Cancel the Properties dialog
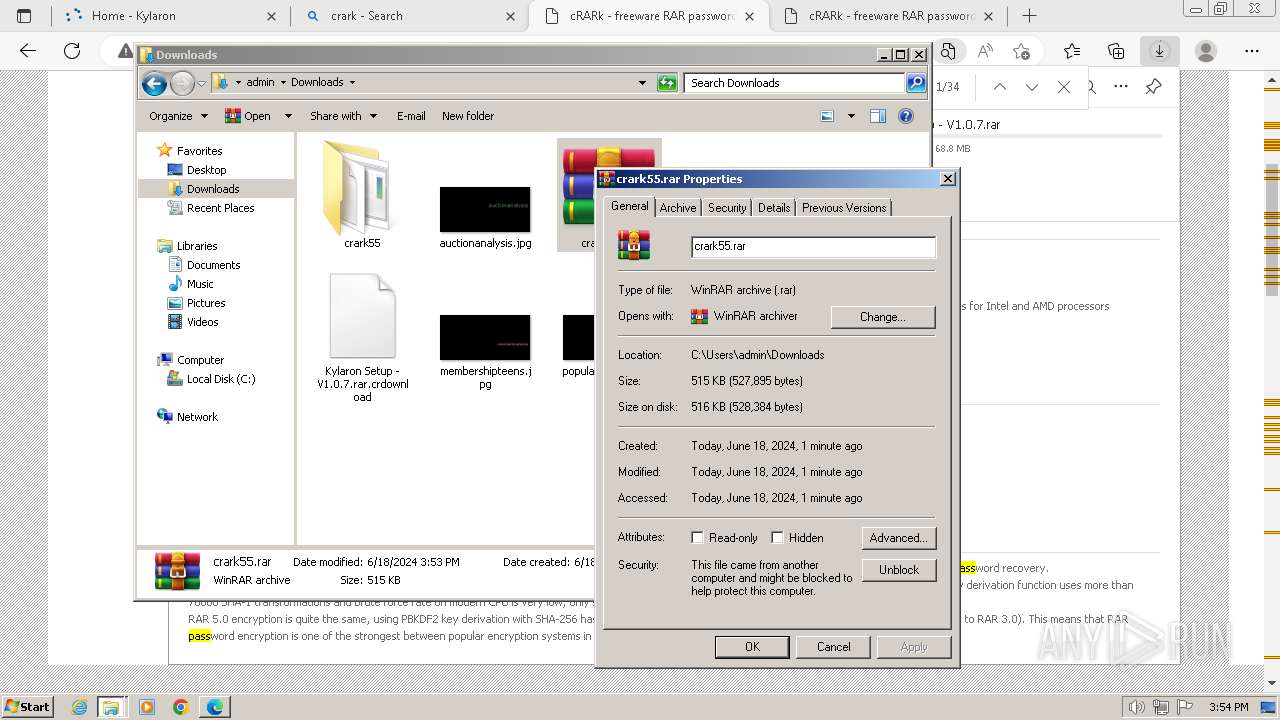The width and height of the screenshot is (1280, 720). pyautogui.click(x=833, y=647)
